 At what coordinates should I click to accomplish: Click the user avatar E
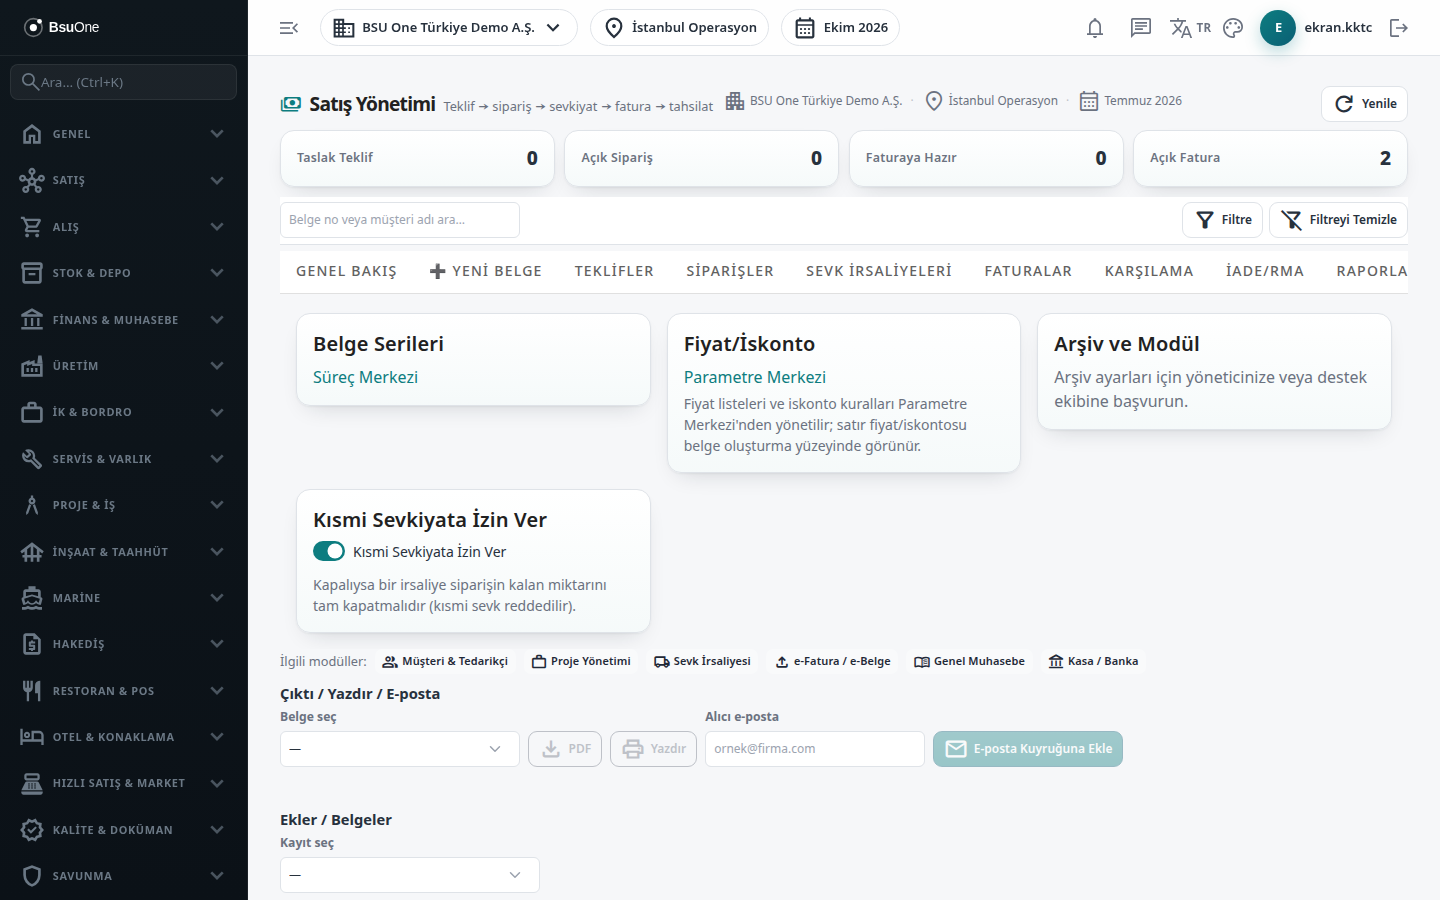(1278, 28)
